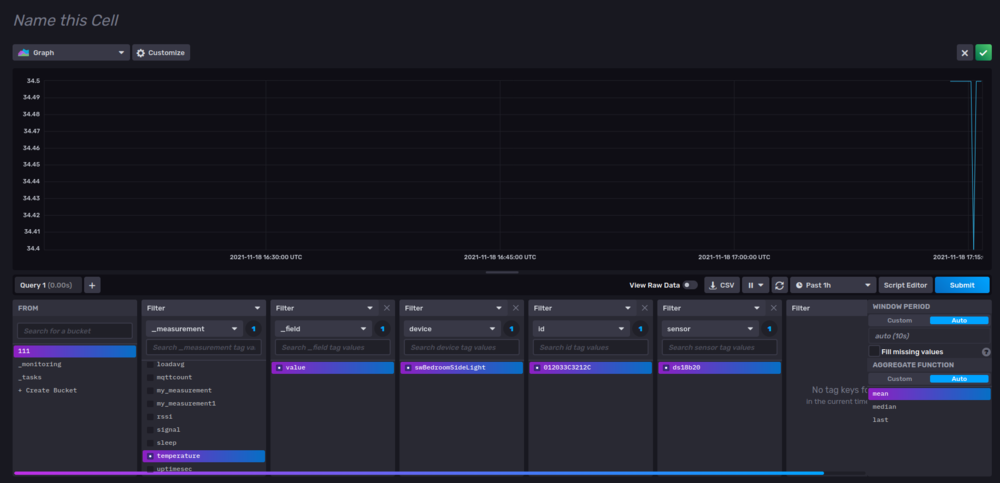
Task: Click the refresh icon beside Past 1h
Action: [x=779, y=285]
